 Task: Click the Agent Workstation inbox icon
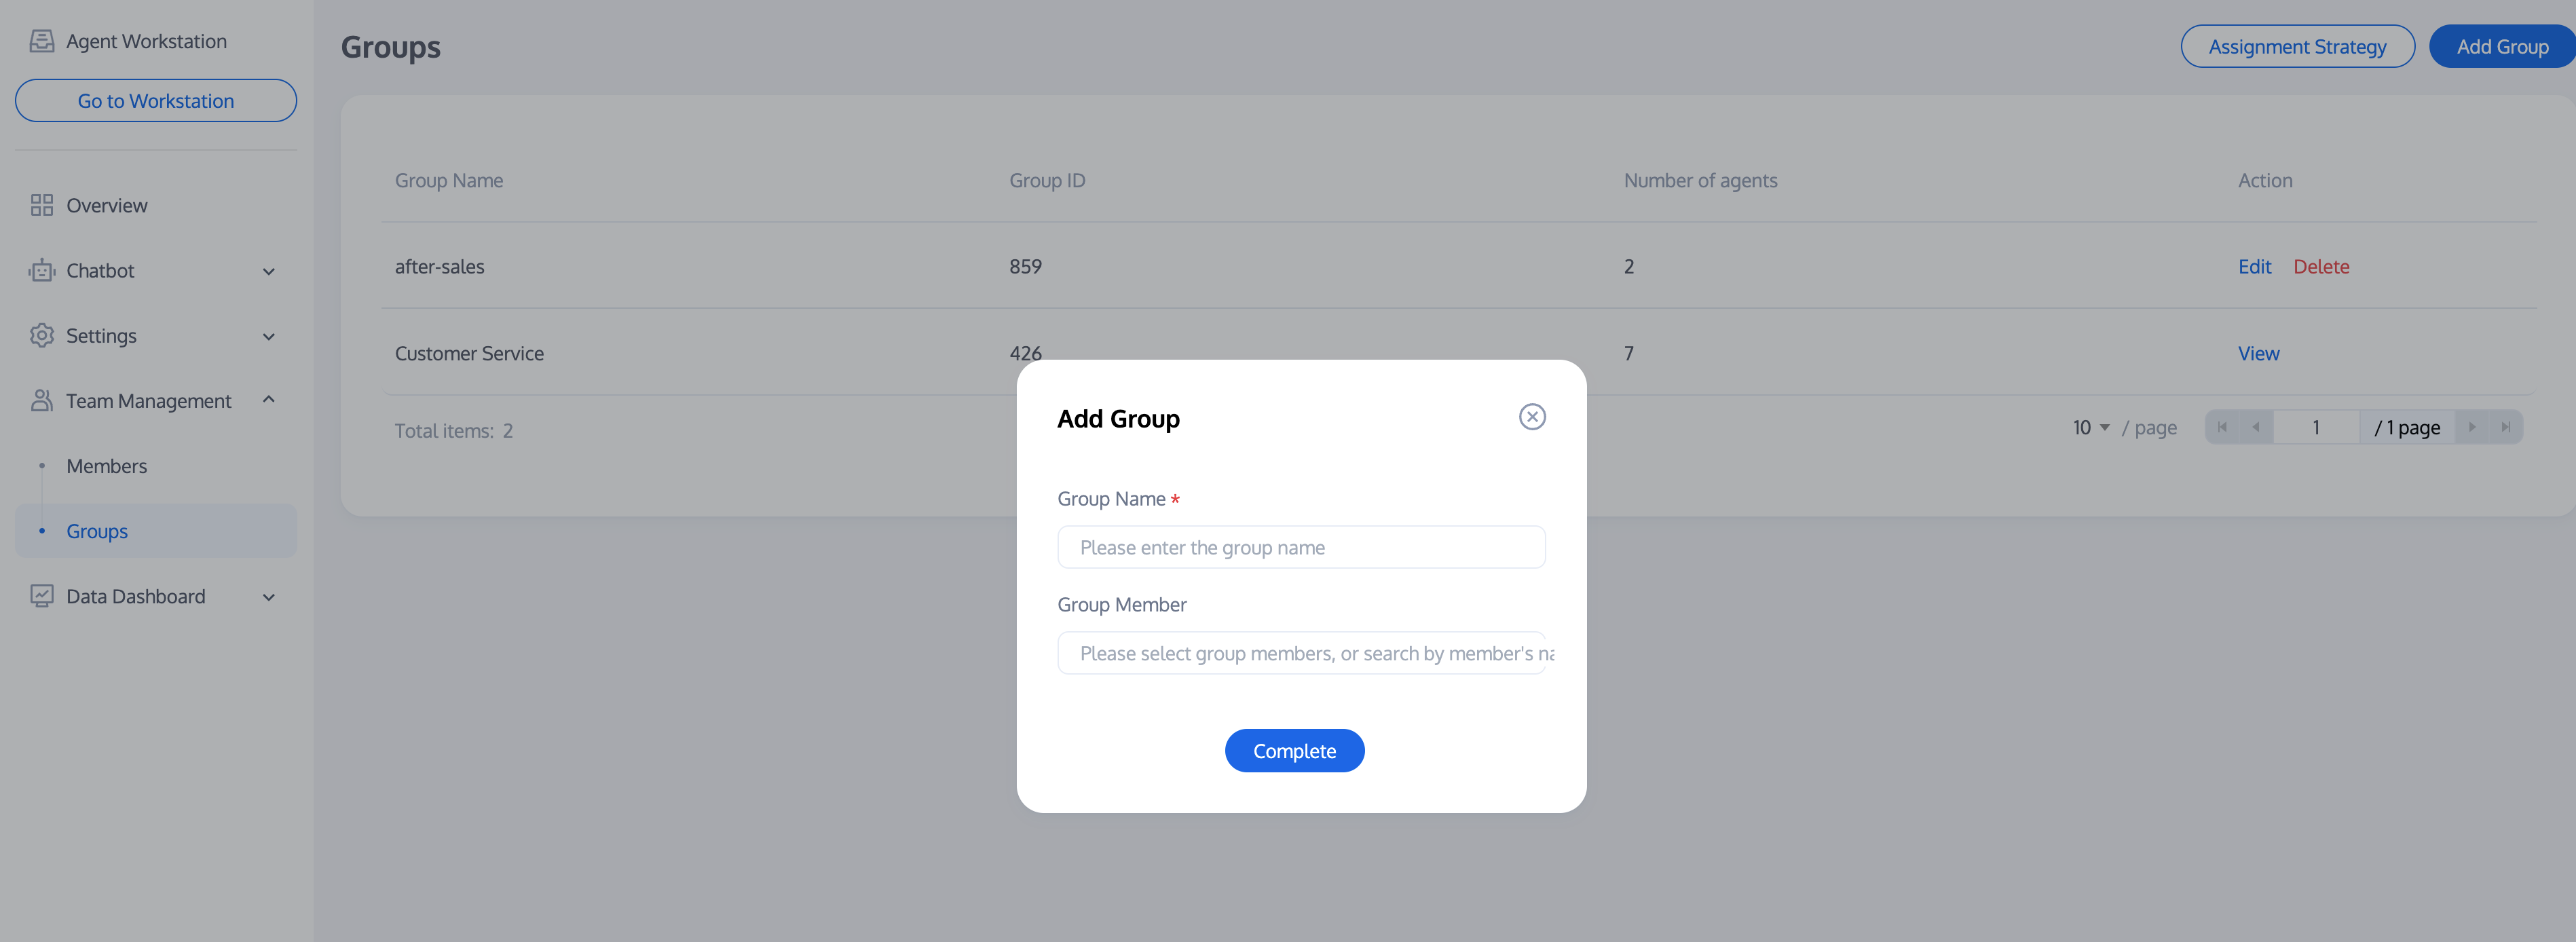(41, 41)
